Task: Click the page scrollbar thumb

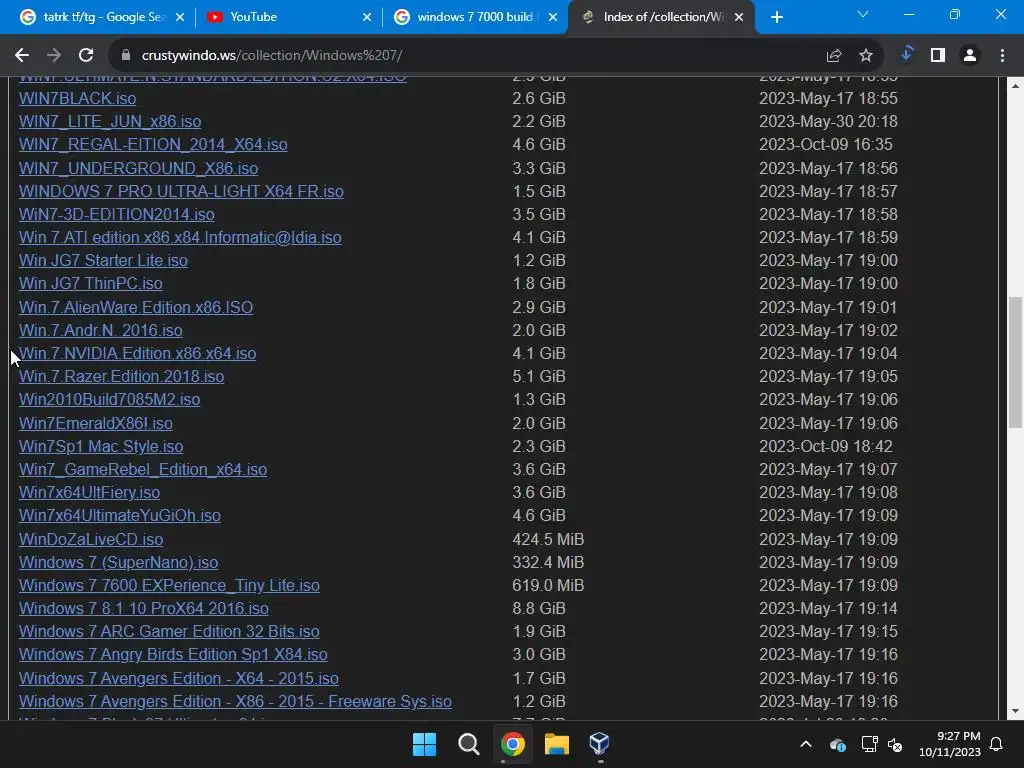Action: pyautogui.click(x=1015, y=362)
